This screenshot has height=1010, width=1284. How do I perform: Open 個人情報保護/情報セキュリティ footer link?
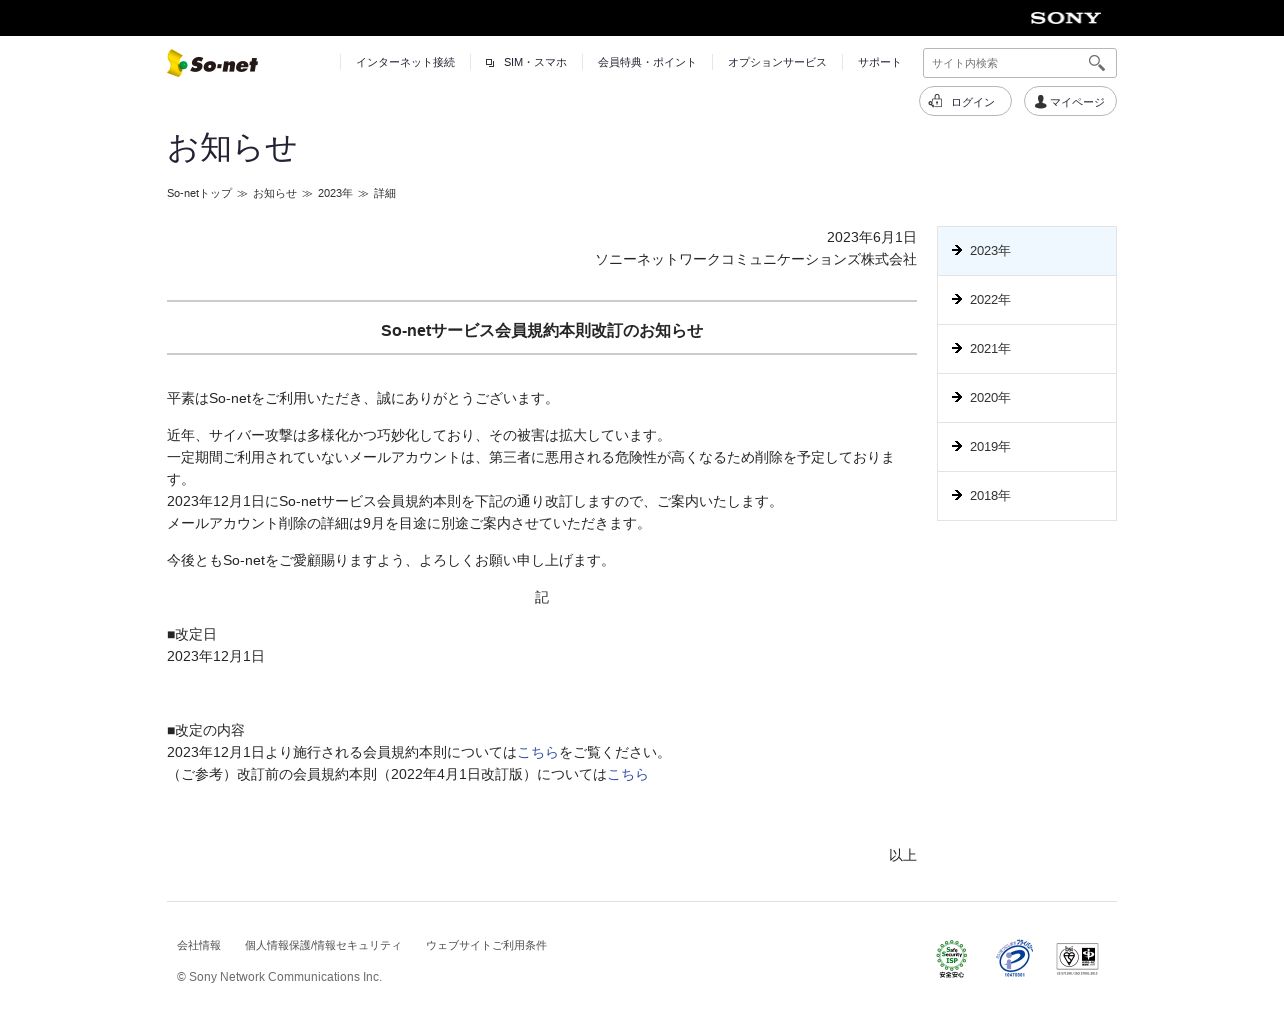pyautogui.click(x=323, y=945)
